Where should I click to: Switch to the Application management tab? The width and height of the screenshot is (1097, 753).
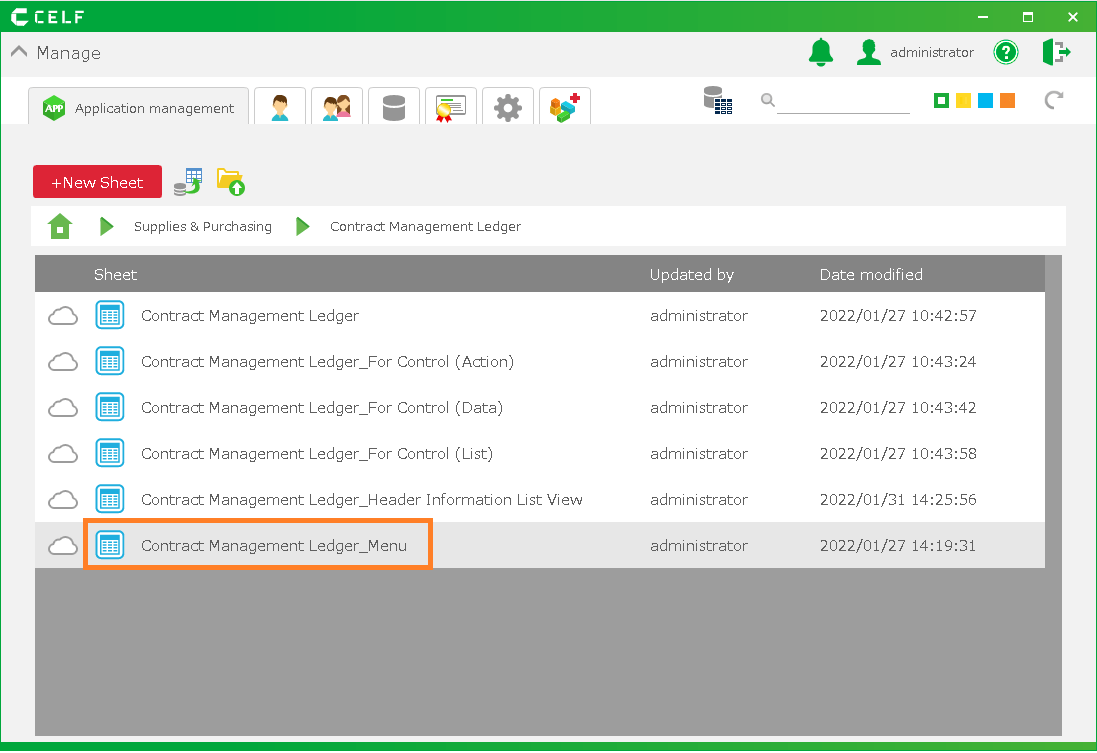[139, 108]
